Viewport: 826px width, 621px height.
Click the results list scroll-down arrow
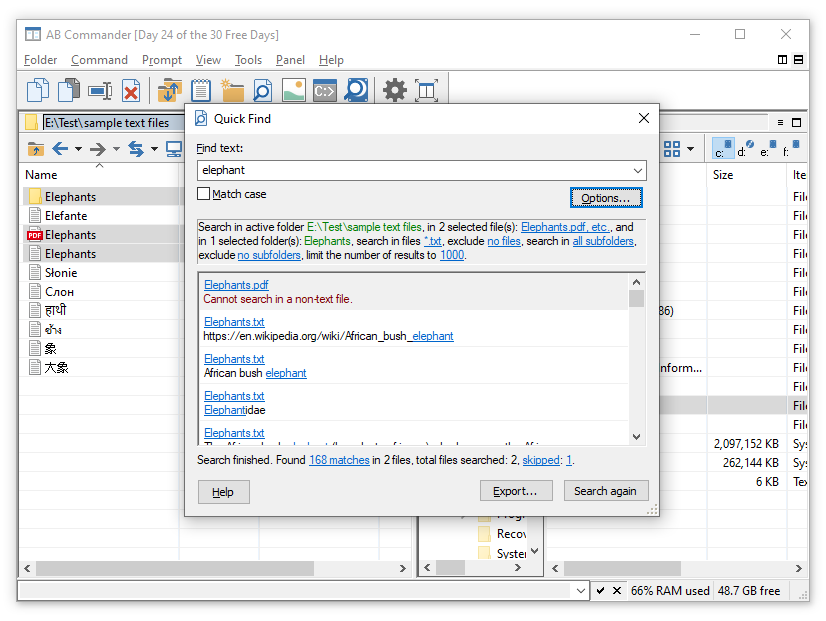click(x=637, y=436)
